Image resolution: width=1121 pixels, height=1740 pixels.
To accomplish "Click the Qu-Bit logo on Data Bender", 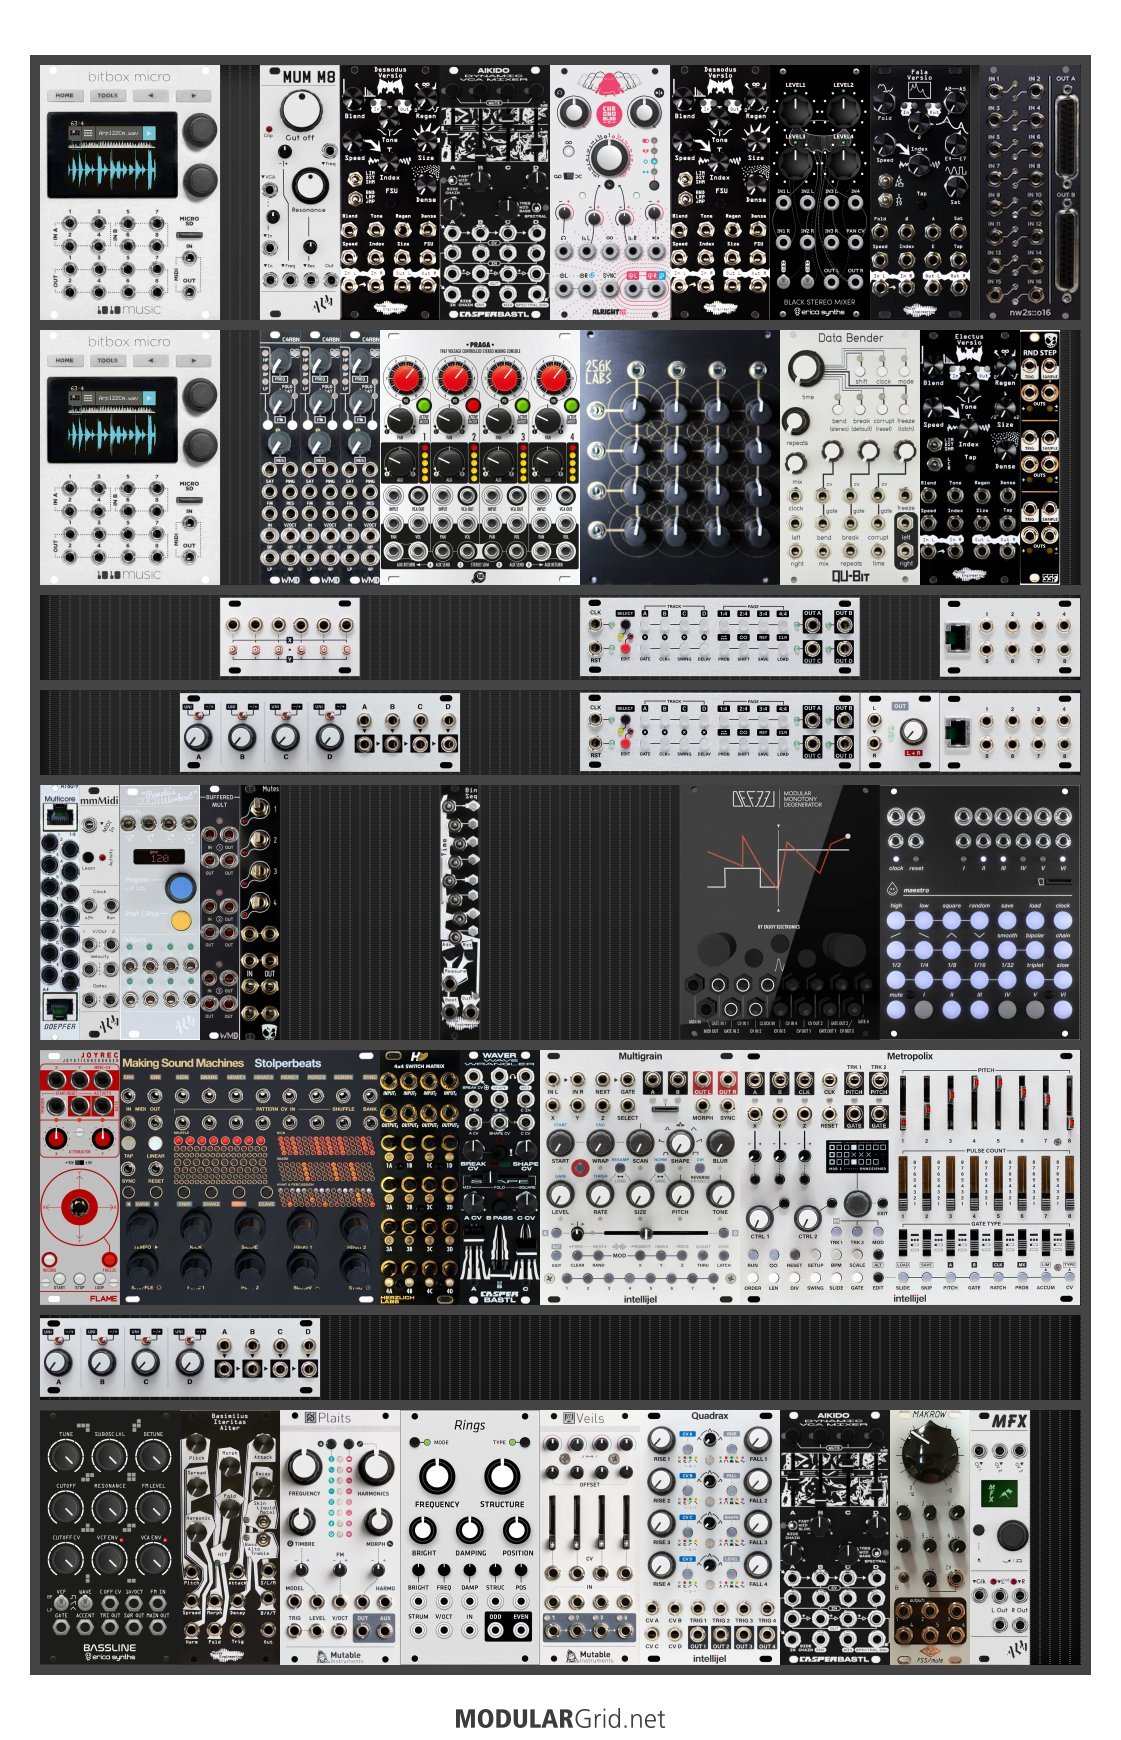I will (x=850, y=576).
